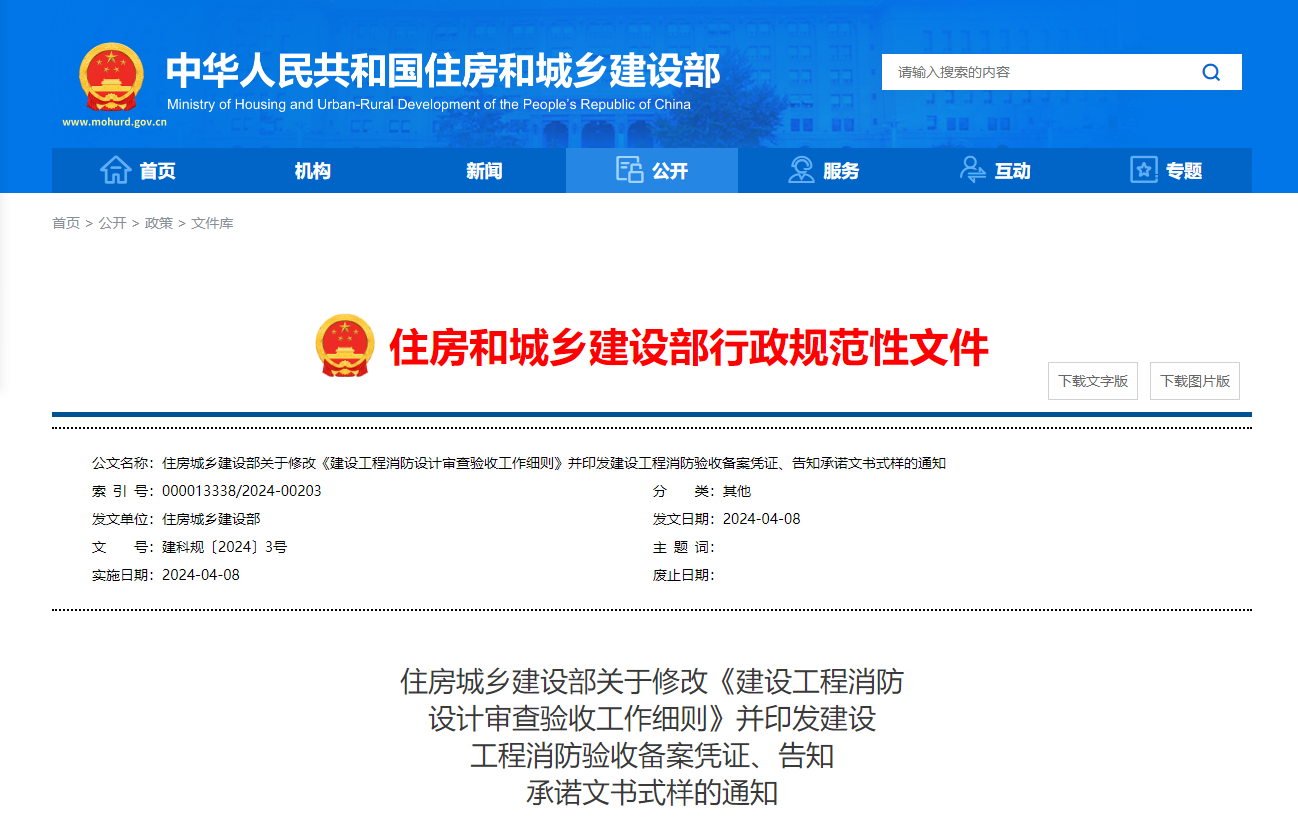Go to the 服务 menu label

click(x=841, y=171)
